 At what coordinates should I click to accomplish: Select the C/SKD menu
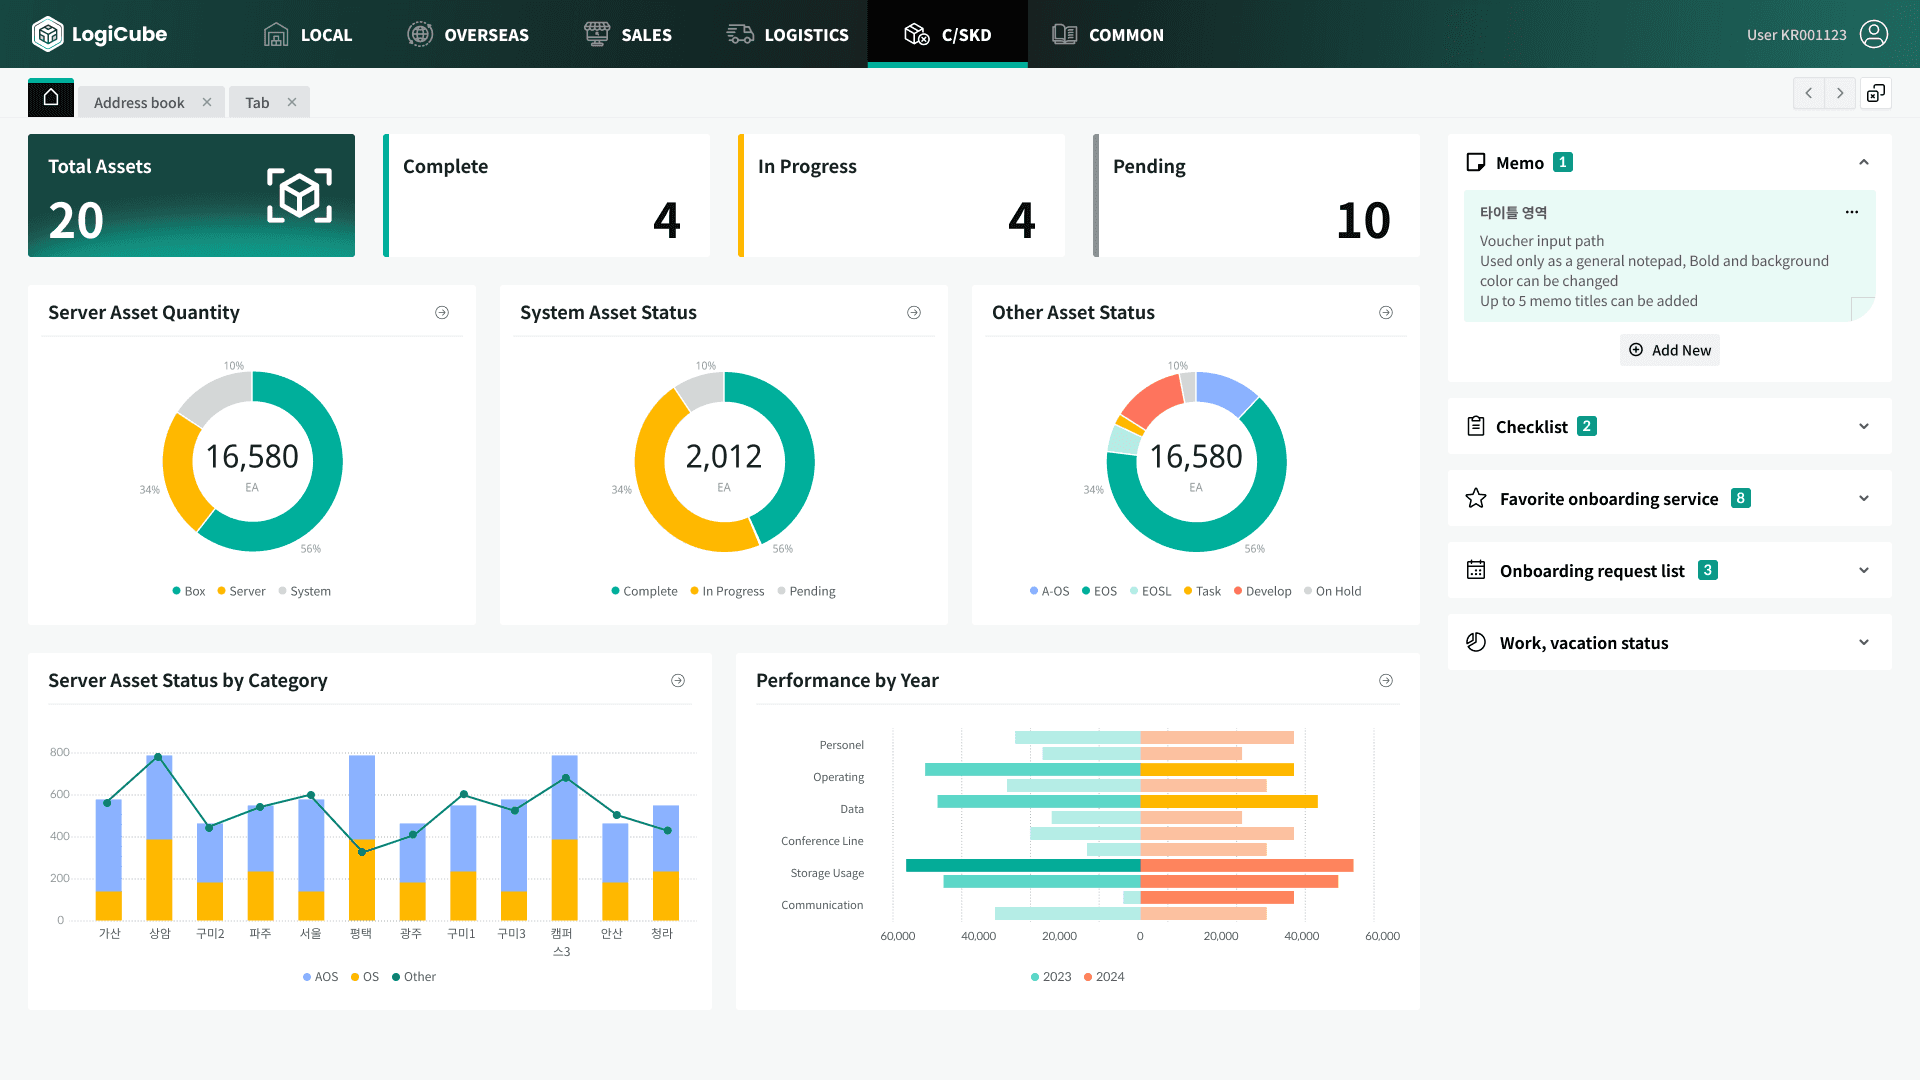pyautogui.click(x=948, y=35)
